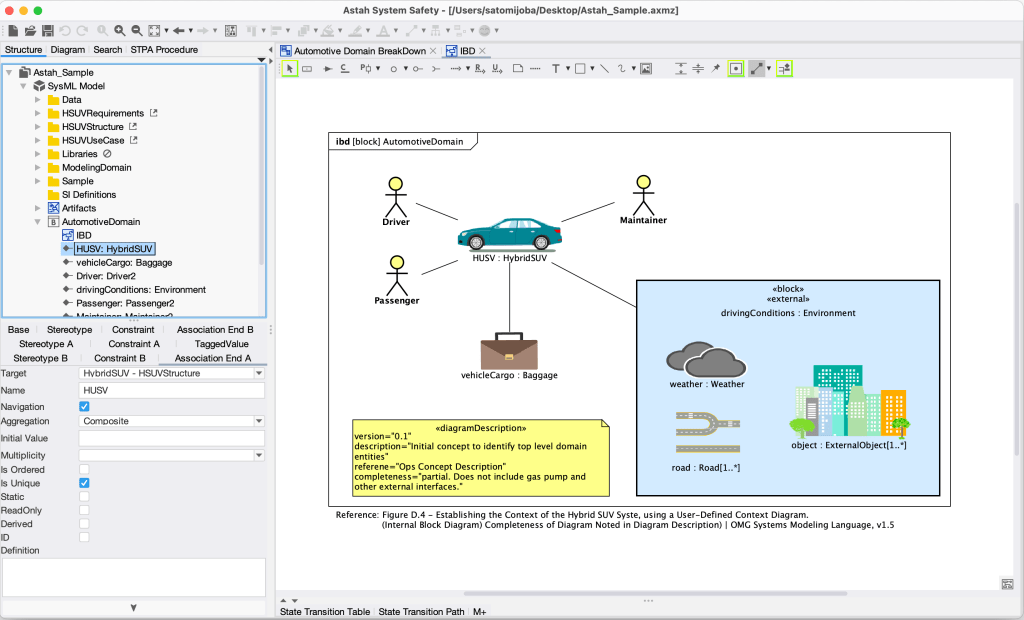Select vehicleCargo: Baggage in the structure tree
Image resolution: width=1024 pixels, height=620 pixels.
(123, 262)
